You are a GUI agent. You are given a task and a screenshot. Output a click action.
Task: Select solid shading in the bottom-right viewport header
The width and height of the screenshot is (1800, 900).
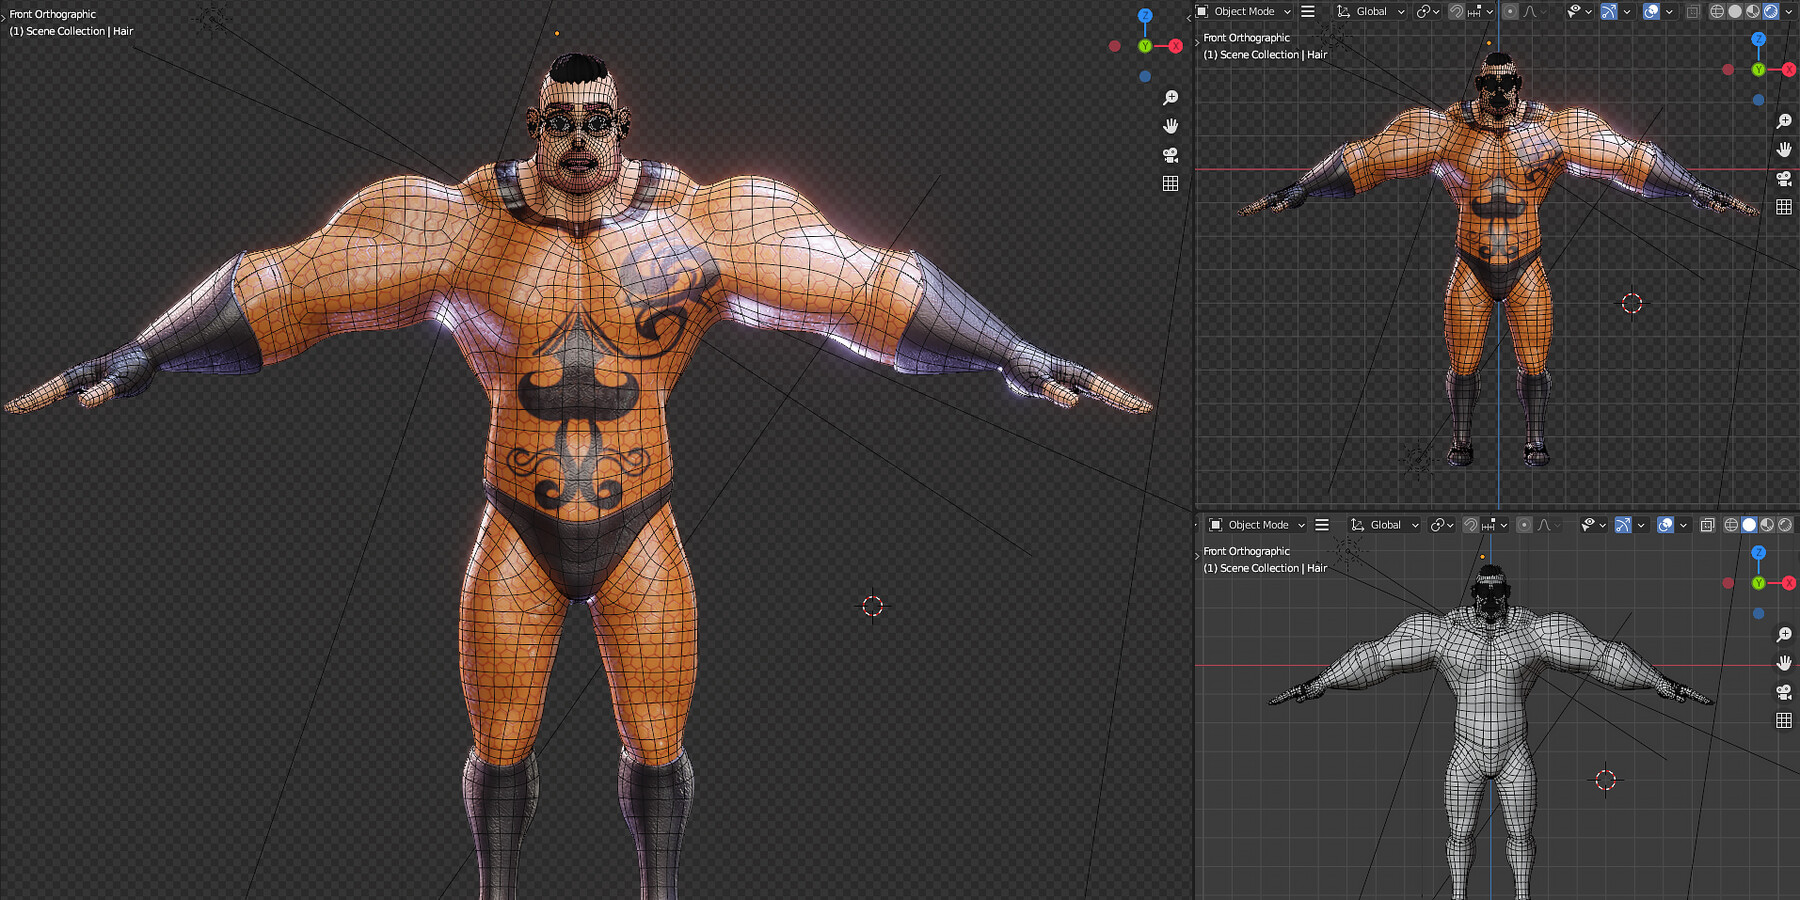pos(1749,525)
